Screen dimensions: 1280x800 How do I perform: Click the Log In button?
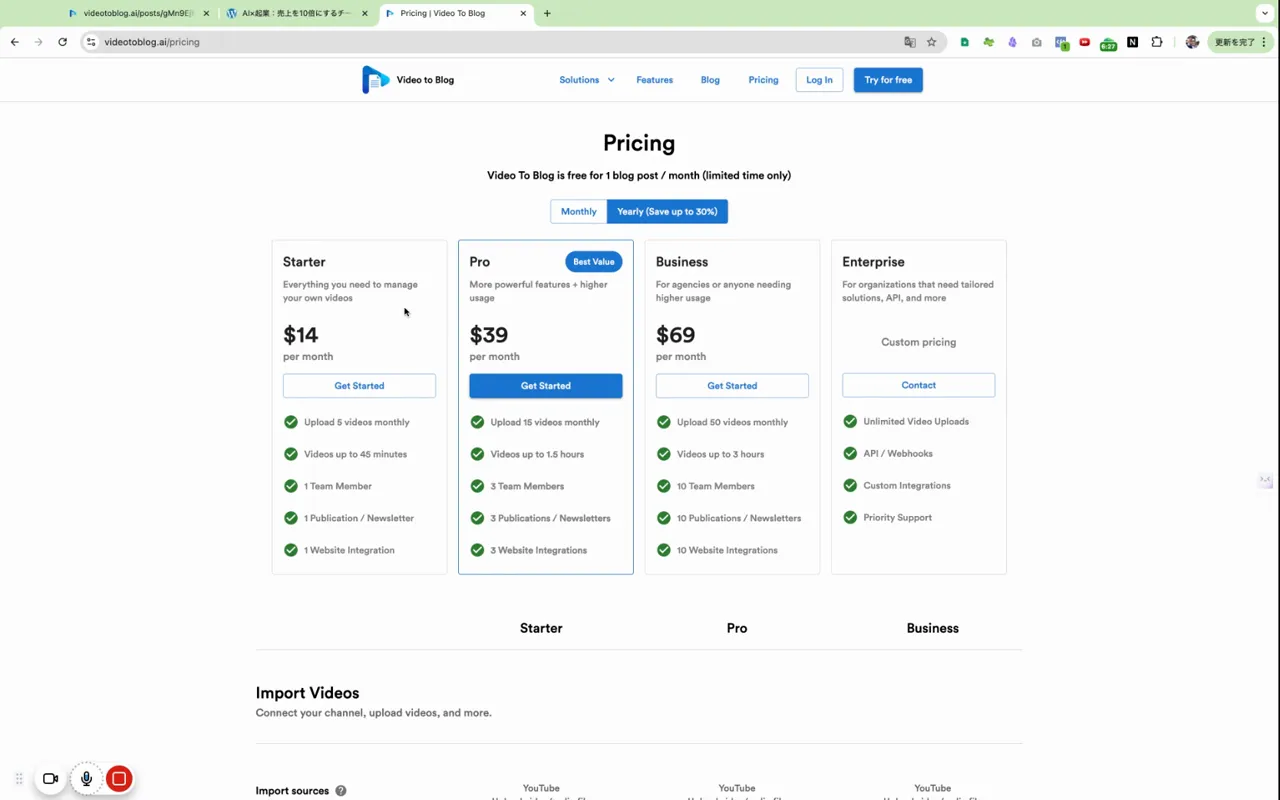click(x=819, y=80)
